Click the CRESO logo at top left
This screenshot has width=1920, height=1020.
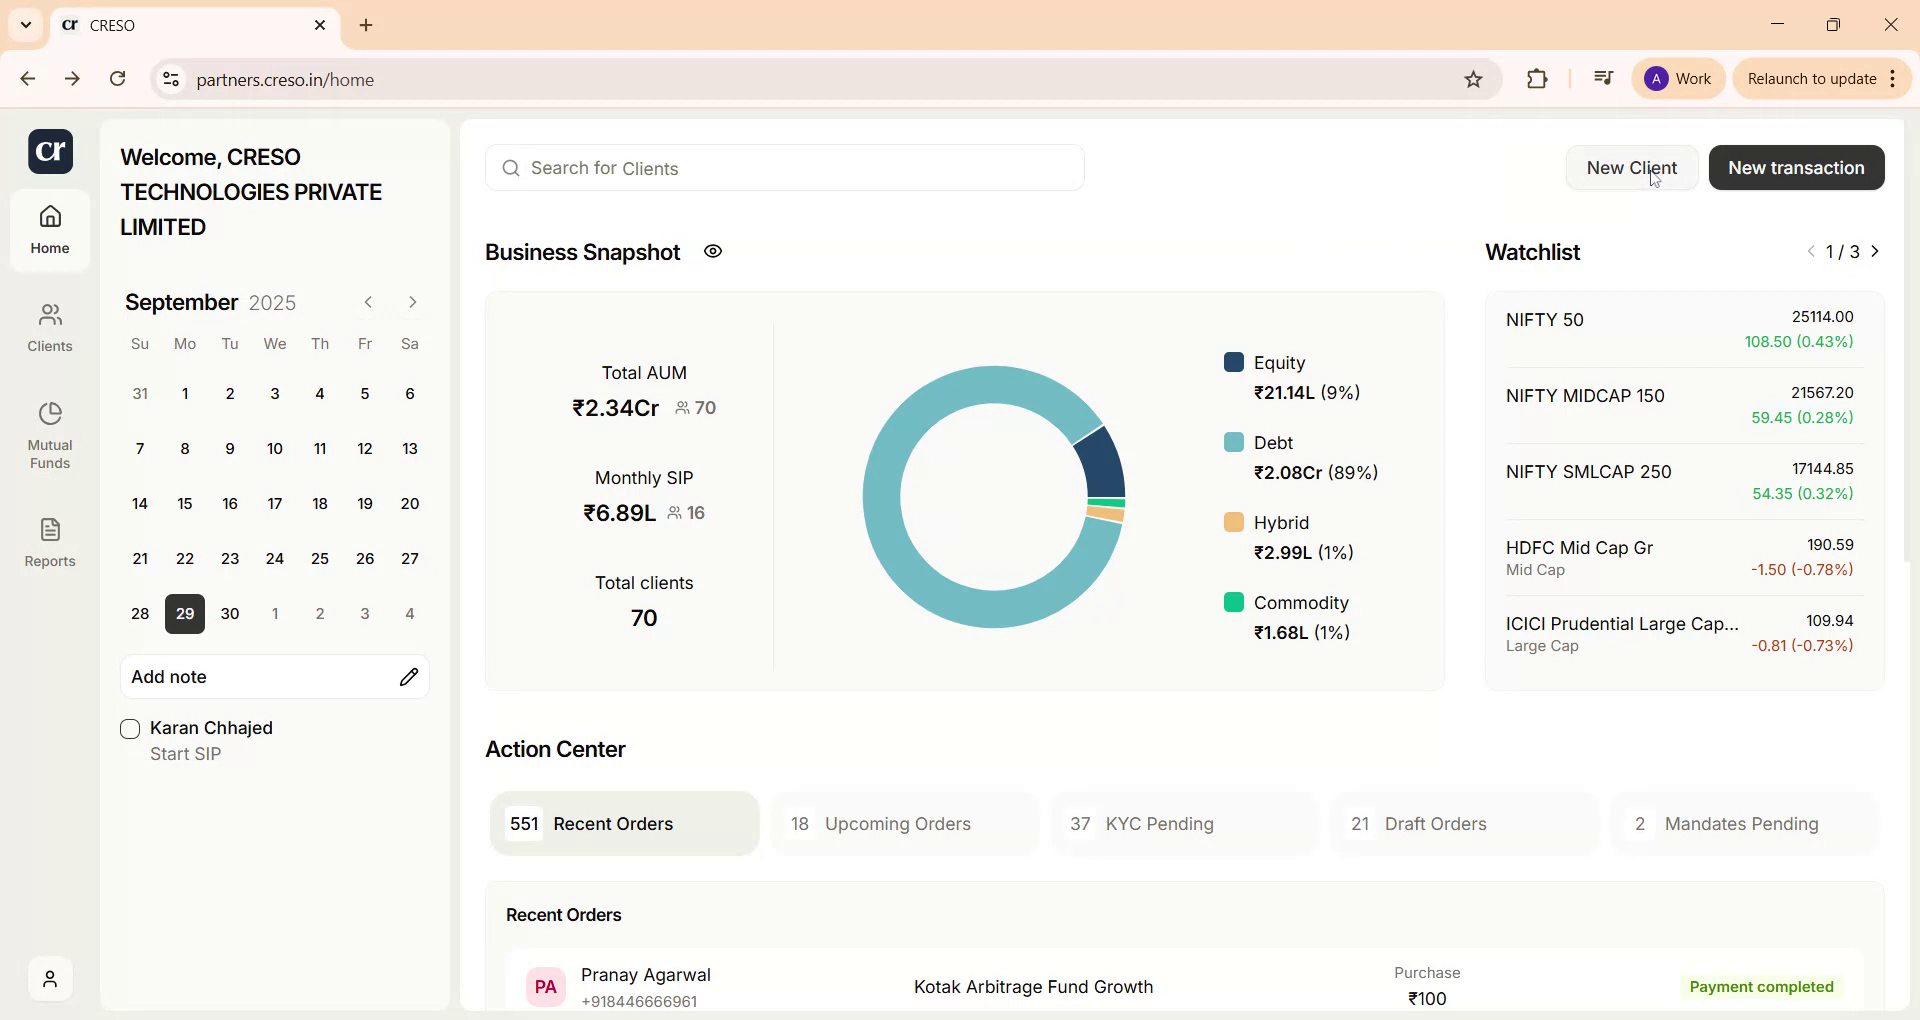point(50,151)
